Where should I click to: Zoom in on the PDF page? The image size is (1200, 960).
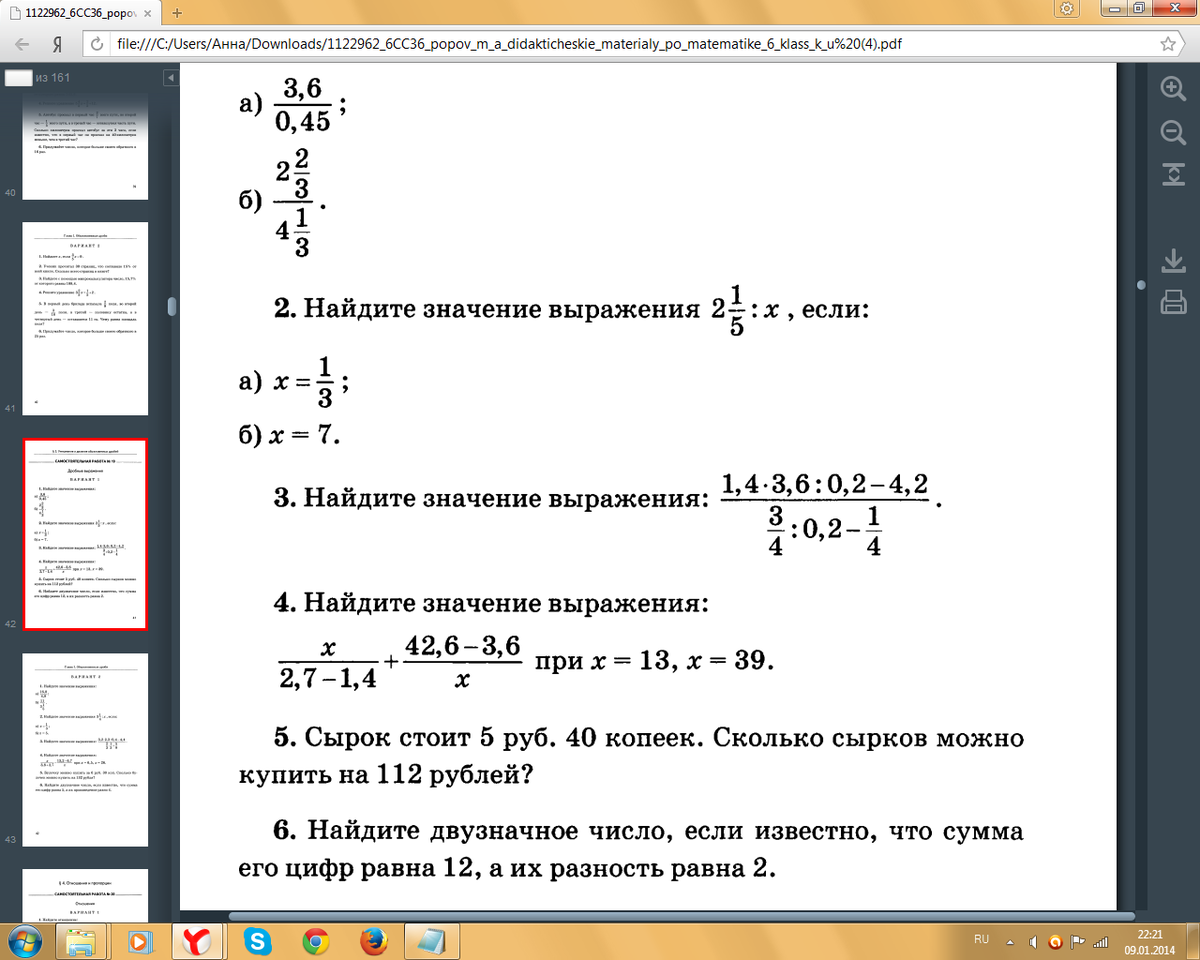point(1172,87)
